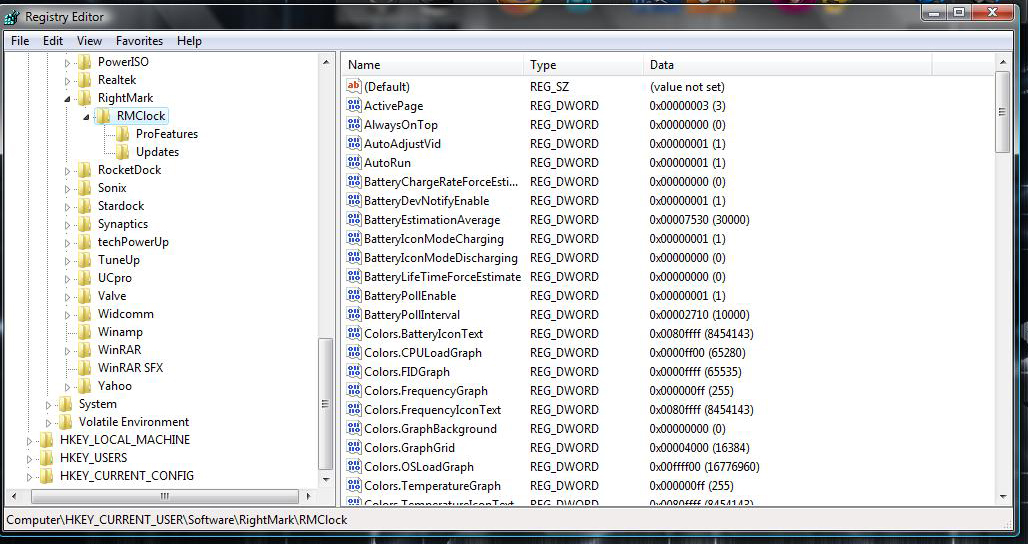Click the AutoAdjustVid DWORD icon

(x=354, y=143)
